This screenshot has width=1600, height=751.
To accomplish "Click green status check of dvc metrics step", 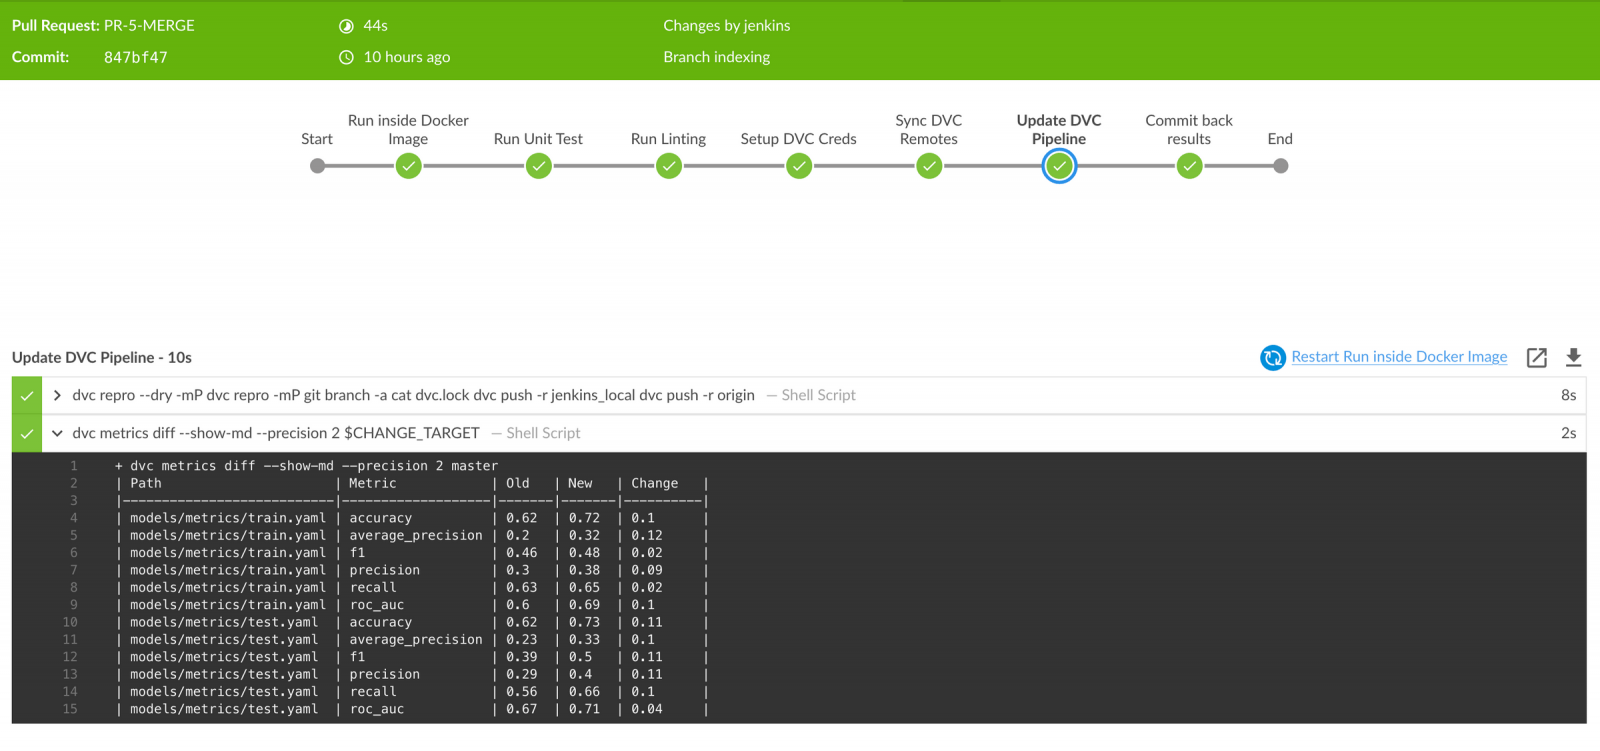I will (27, 433).
